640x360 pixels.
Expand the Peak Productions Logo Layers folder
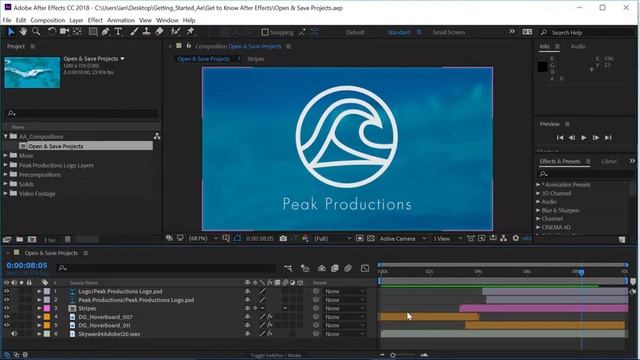tap(6, 165)
